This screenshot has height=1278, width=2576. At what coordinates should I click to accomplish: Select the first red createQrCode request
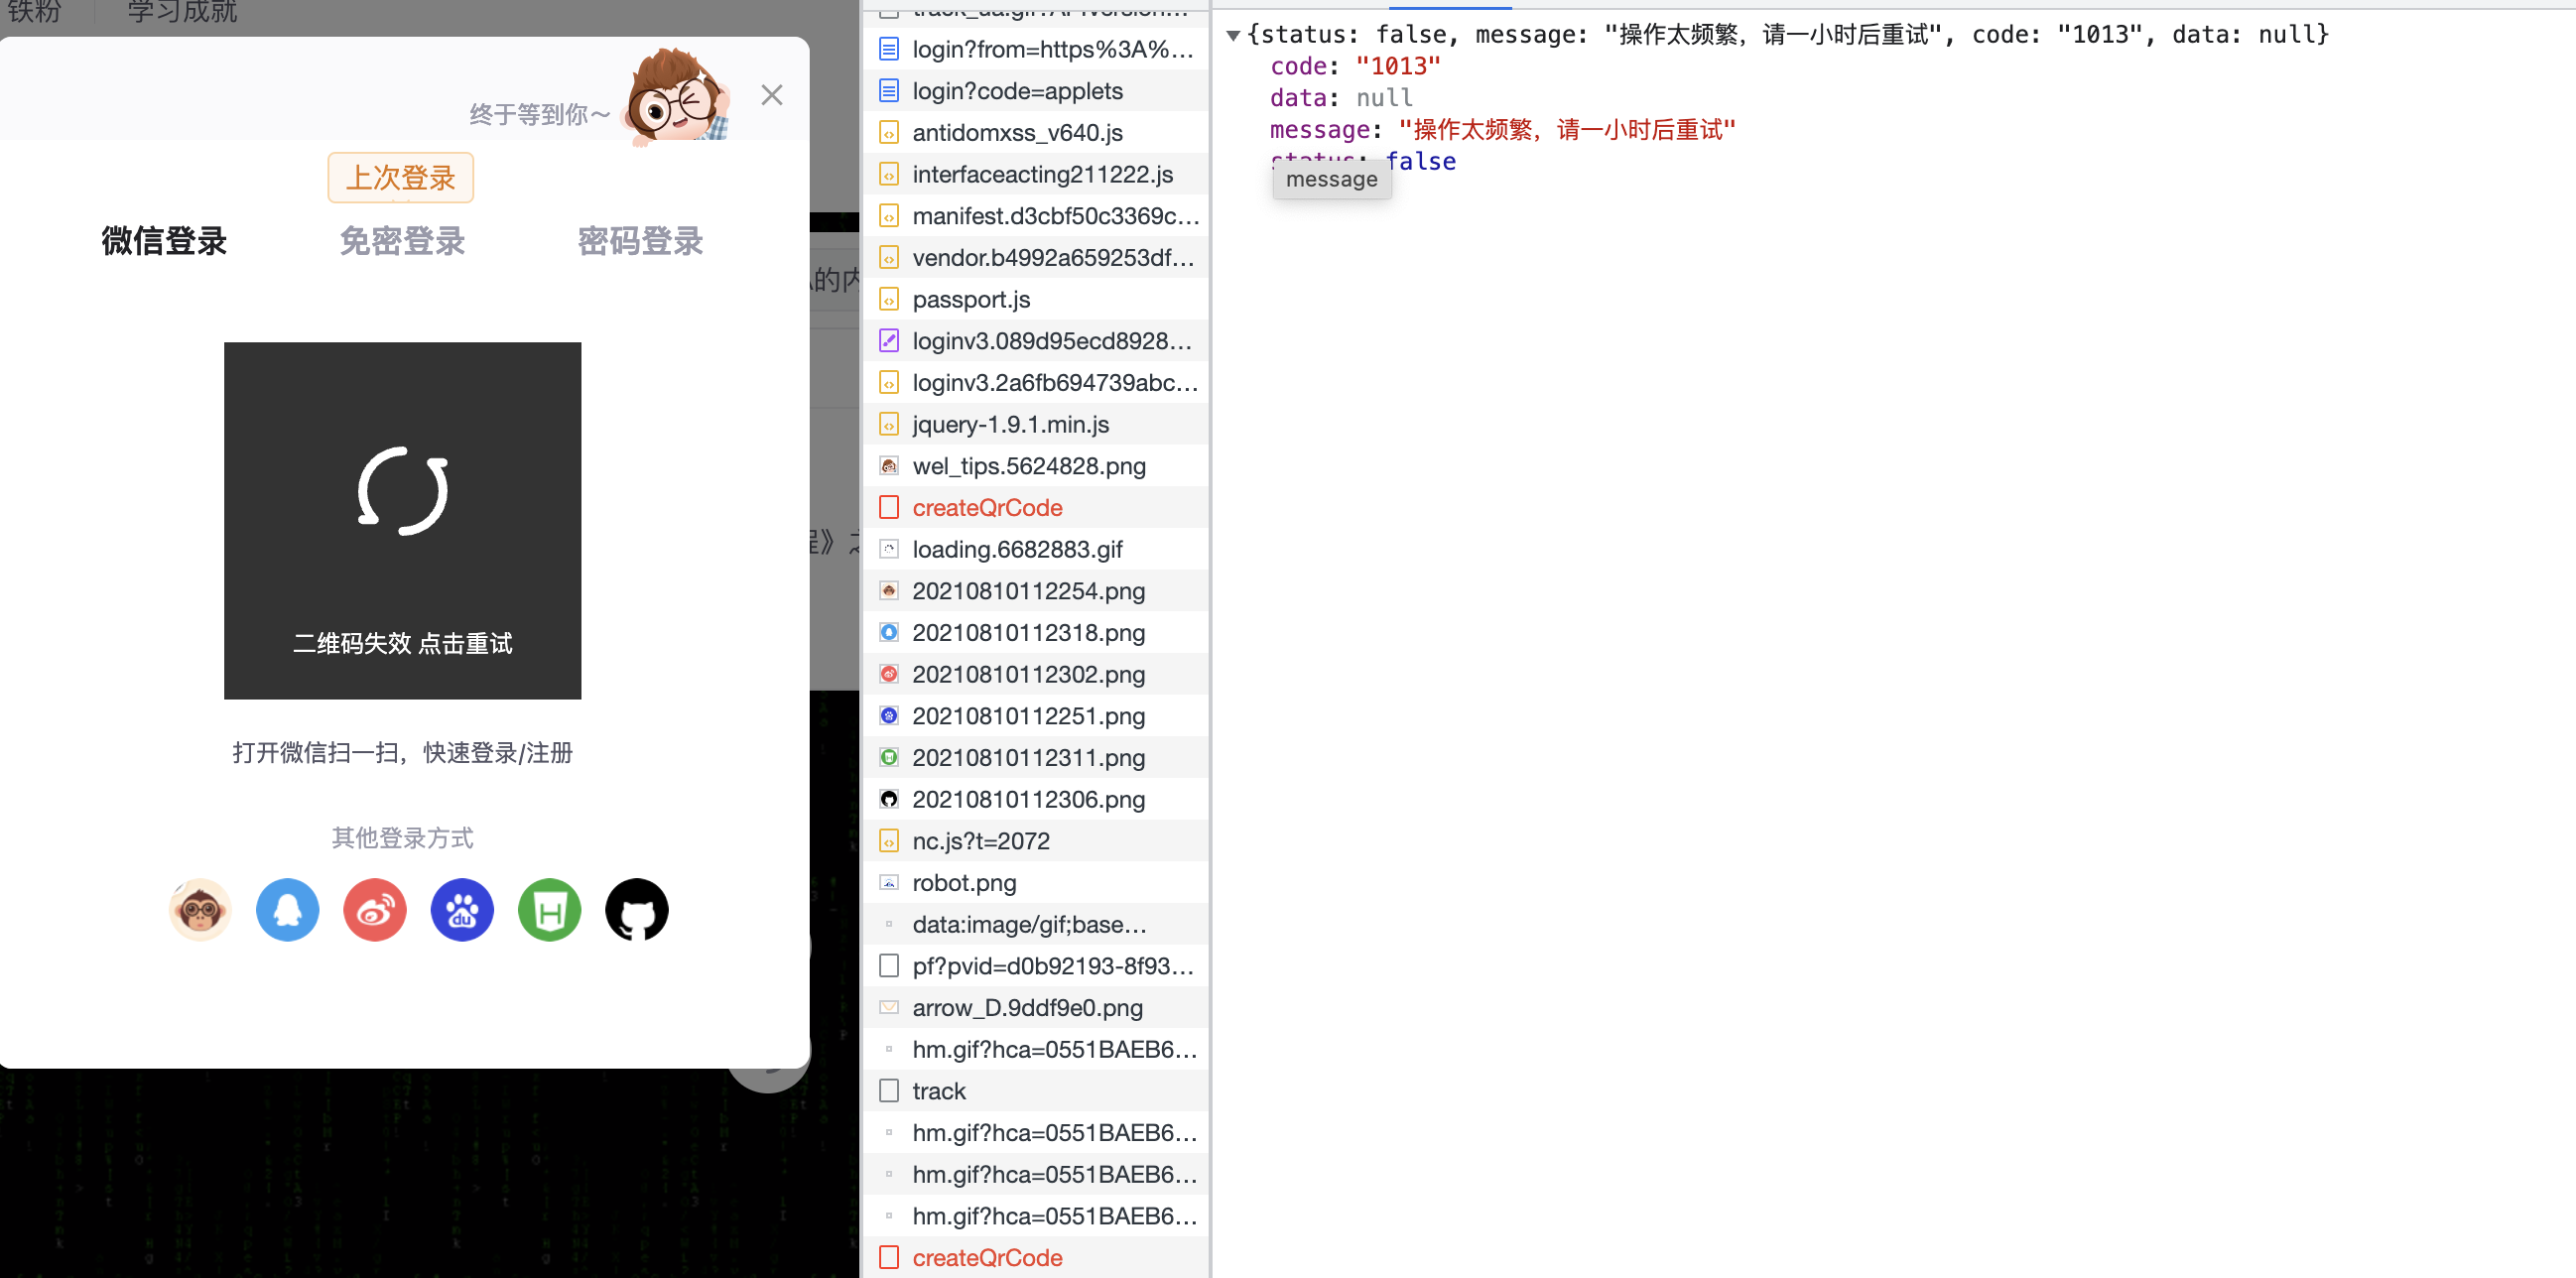1035,508
